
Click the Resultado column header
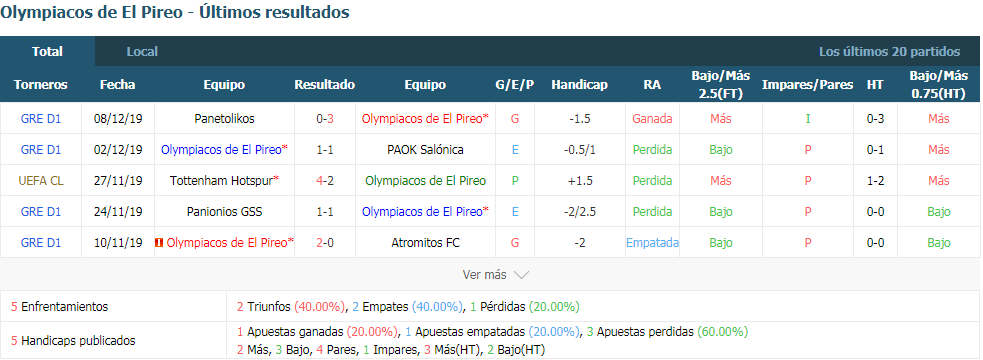click(325, 85)
